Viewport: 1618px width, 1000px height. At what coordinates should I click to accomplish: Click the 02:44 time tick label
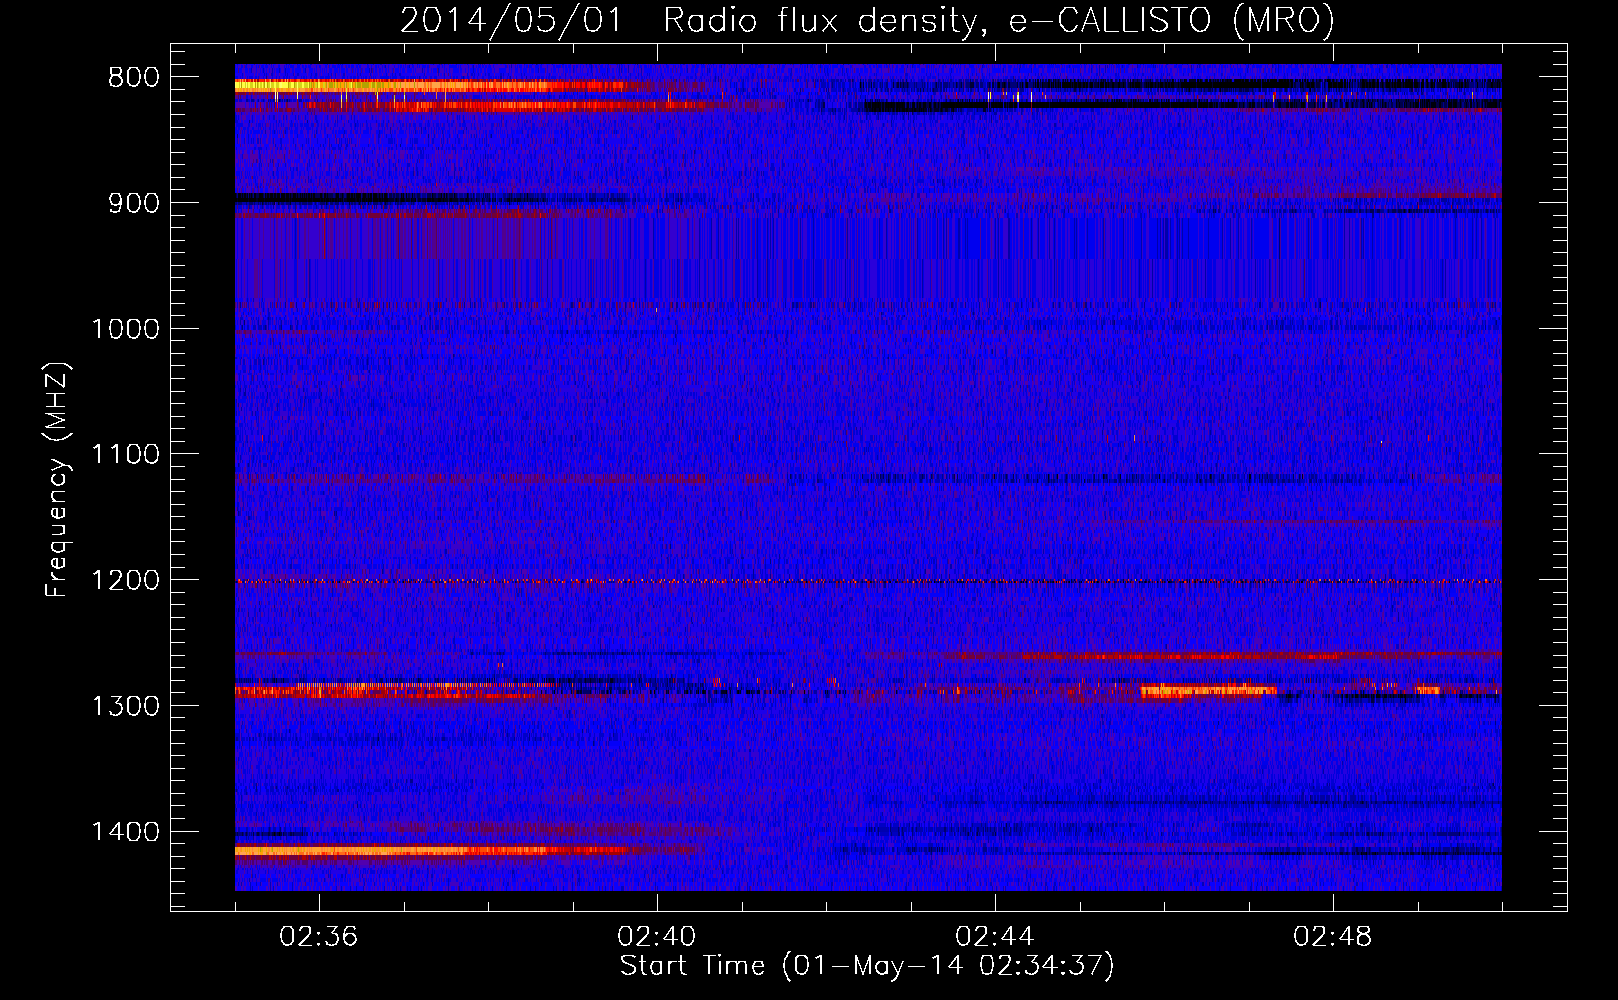[995, 937]
